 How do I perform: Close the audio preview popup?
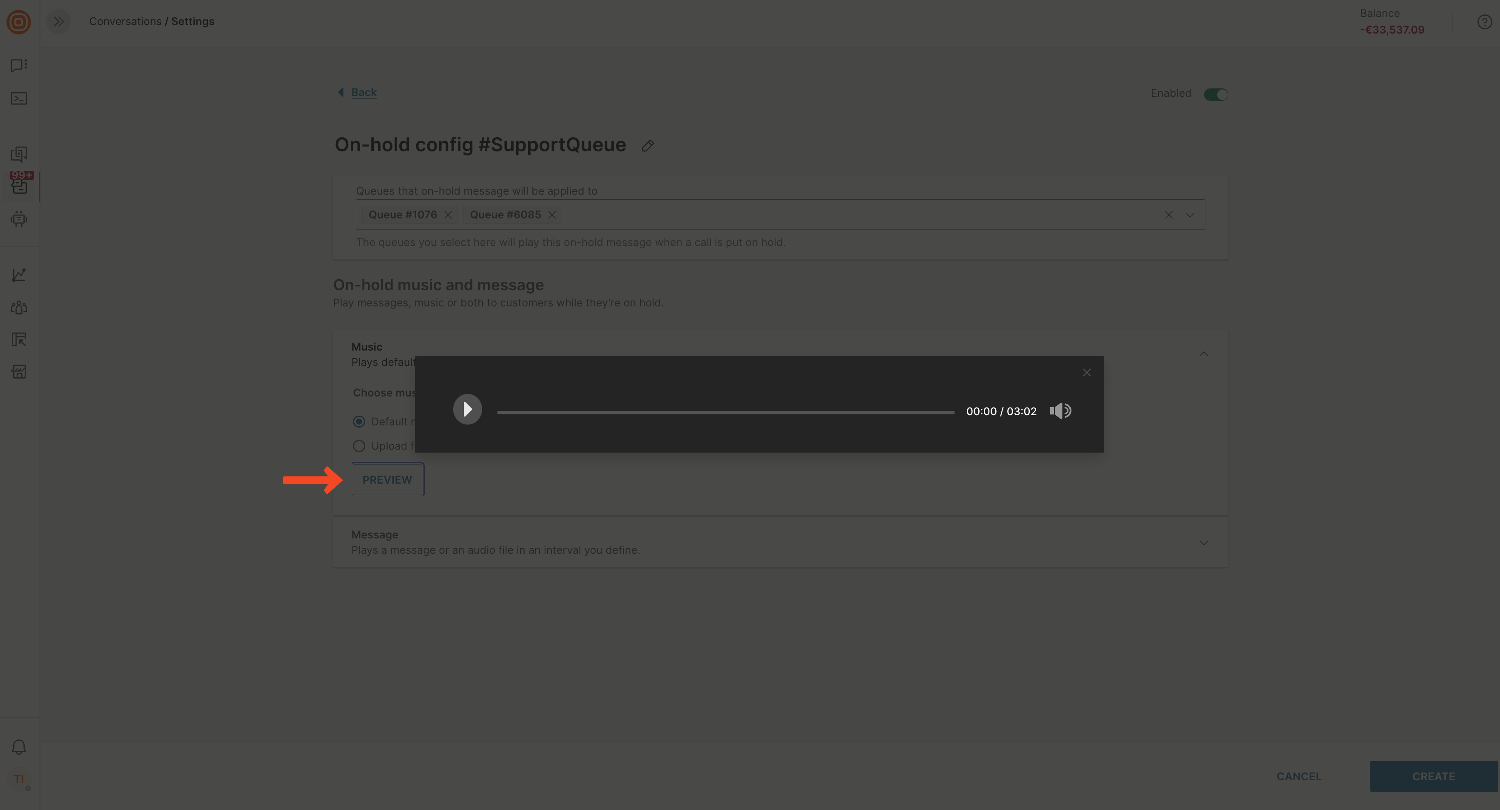tap(1087, 373)
